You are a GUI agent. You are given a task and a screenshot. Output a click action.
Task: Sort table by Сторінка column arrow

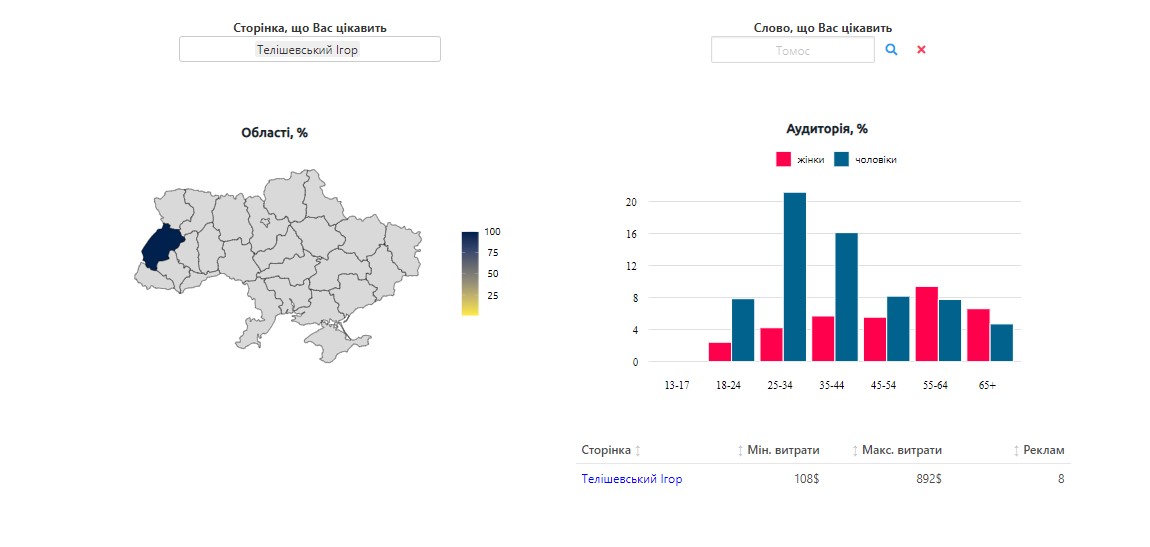[638, 451]
